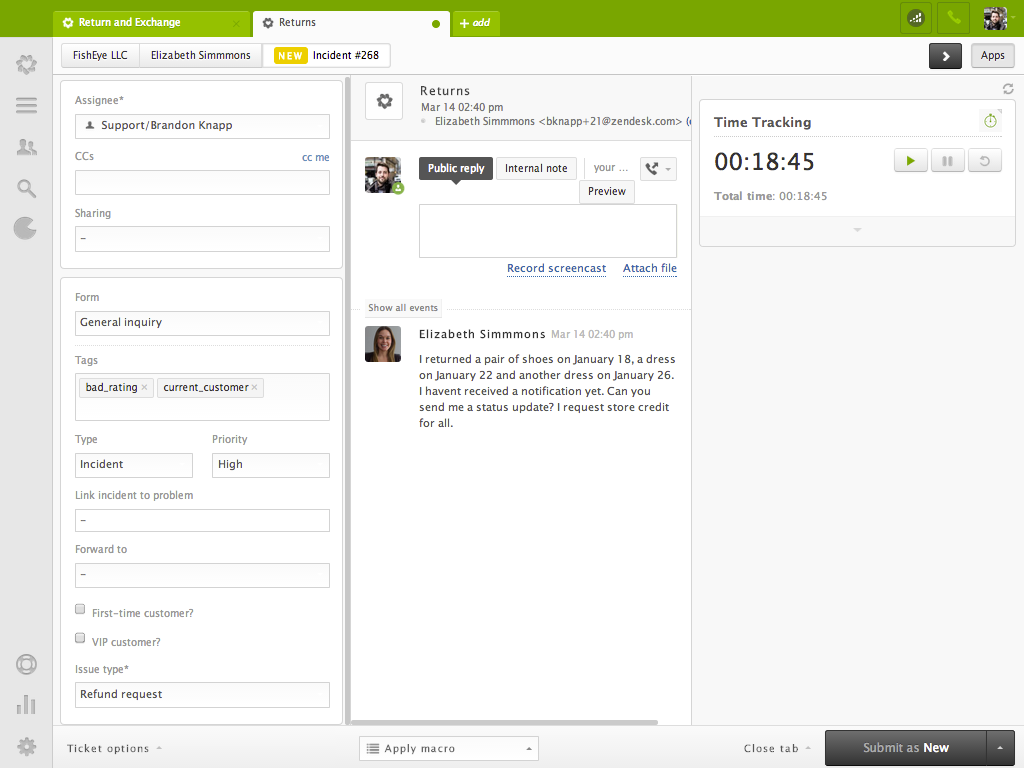
Task: Click the Submit as New button
Action: pos(905,747)
